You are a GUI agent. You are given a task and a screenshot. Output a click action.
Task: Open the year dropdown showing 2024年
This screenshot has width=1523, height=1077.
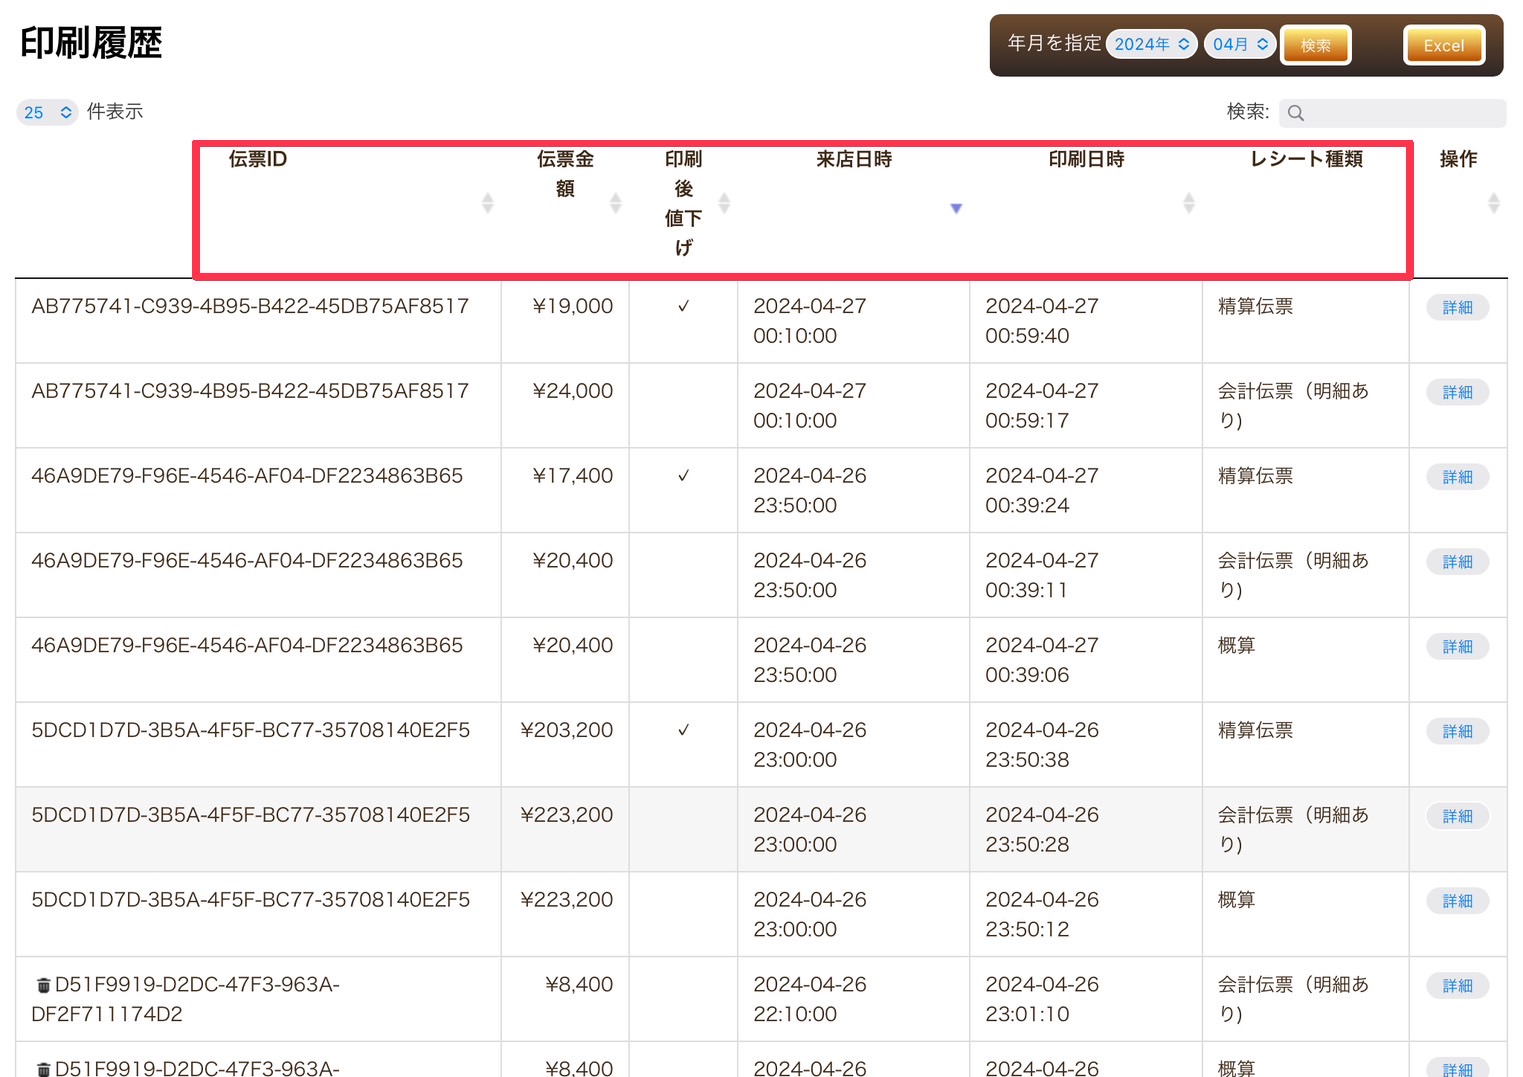tap(1152, 44)
